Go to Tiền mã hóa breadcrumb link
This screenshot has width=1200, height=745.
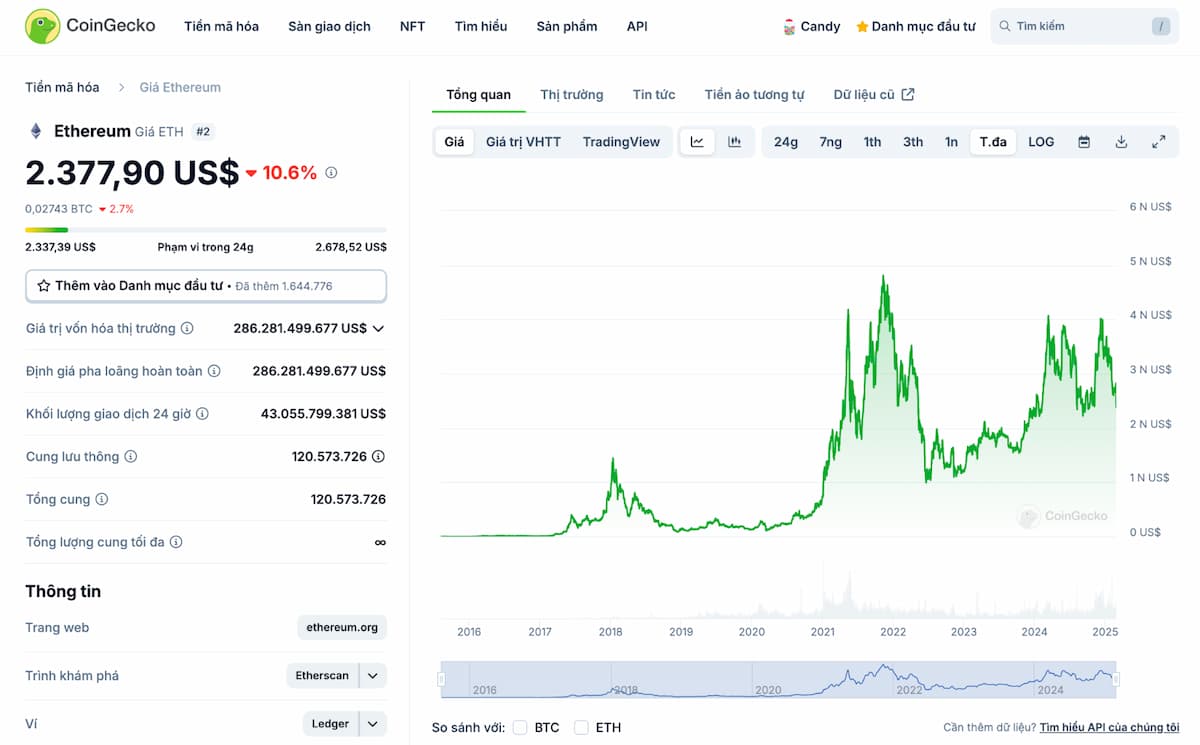pyautogui.click(x=62, y=87)
